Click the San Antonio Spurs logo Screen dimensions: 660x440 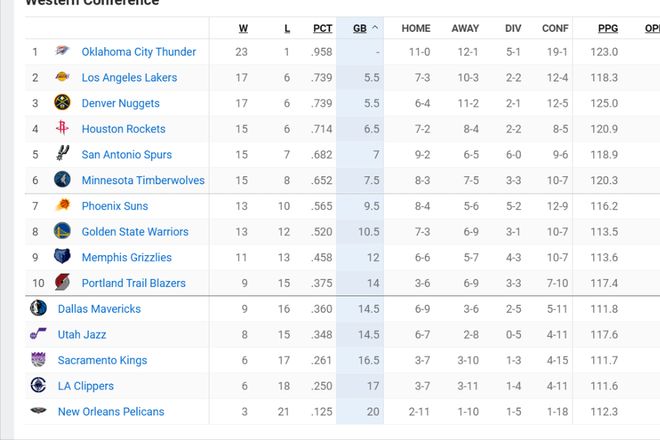pos(62,155)
